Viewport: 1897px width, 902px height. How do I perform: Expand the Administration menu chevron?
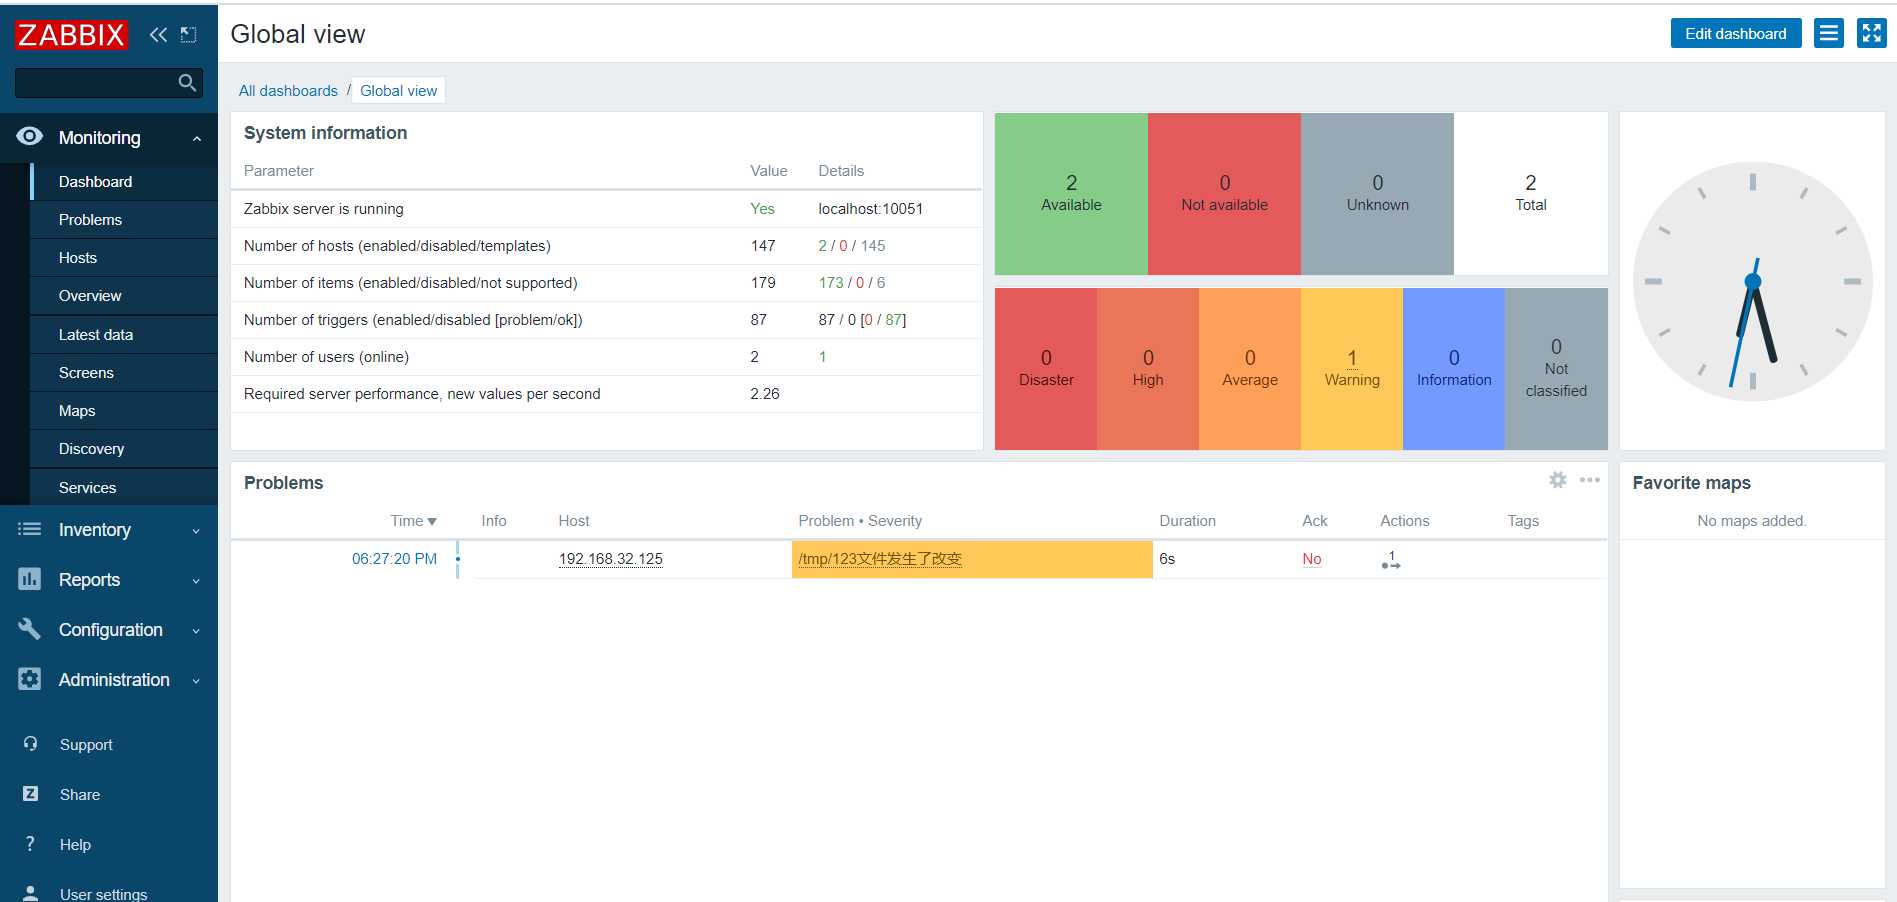(x=196, y=681)
